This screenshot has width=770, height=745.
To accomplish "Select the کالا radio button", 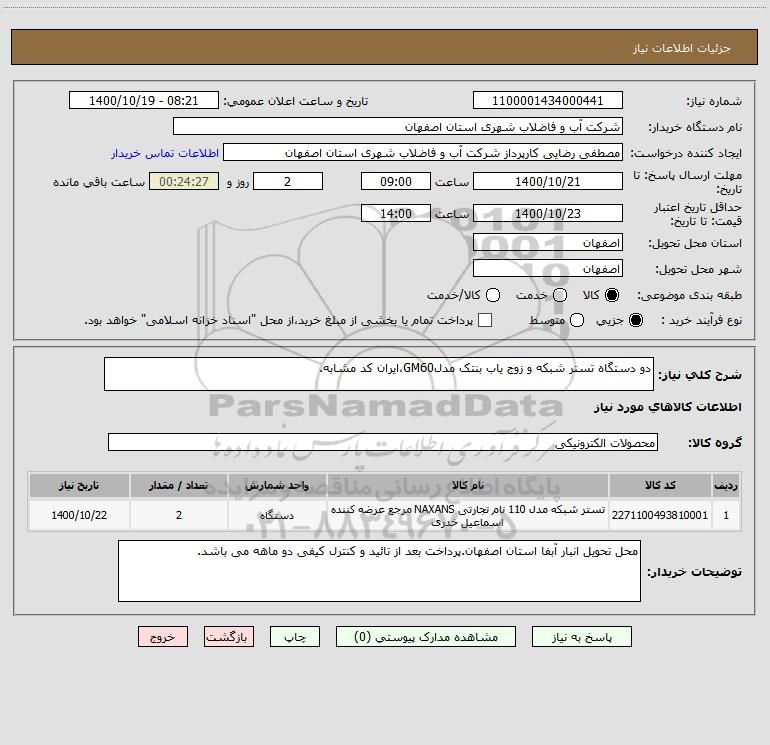I will point(612,295).
